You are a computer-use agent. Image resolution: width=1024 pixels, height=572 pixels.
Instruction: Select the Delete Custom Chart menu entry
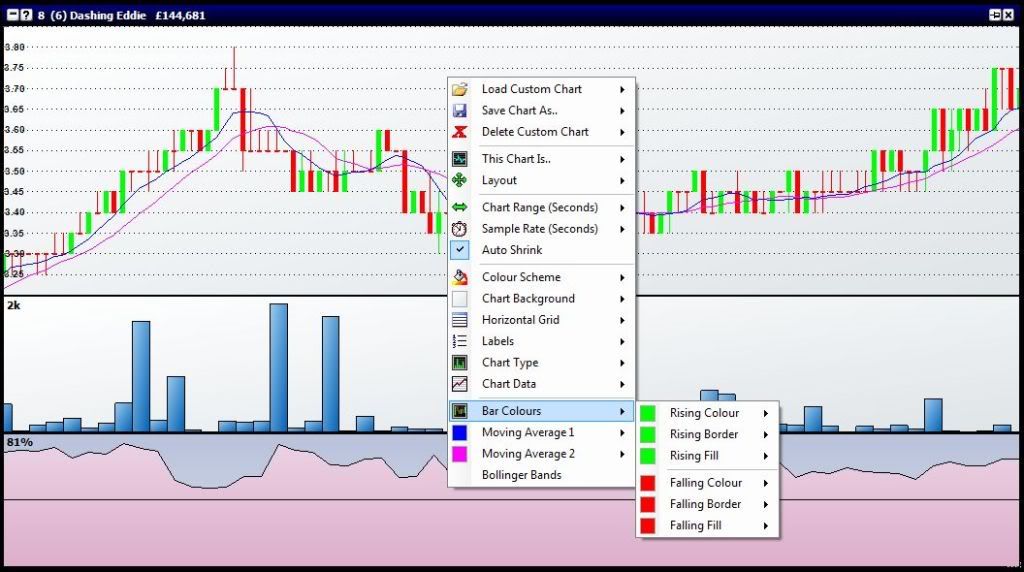tap(541, 132)
